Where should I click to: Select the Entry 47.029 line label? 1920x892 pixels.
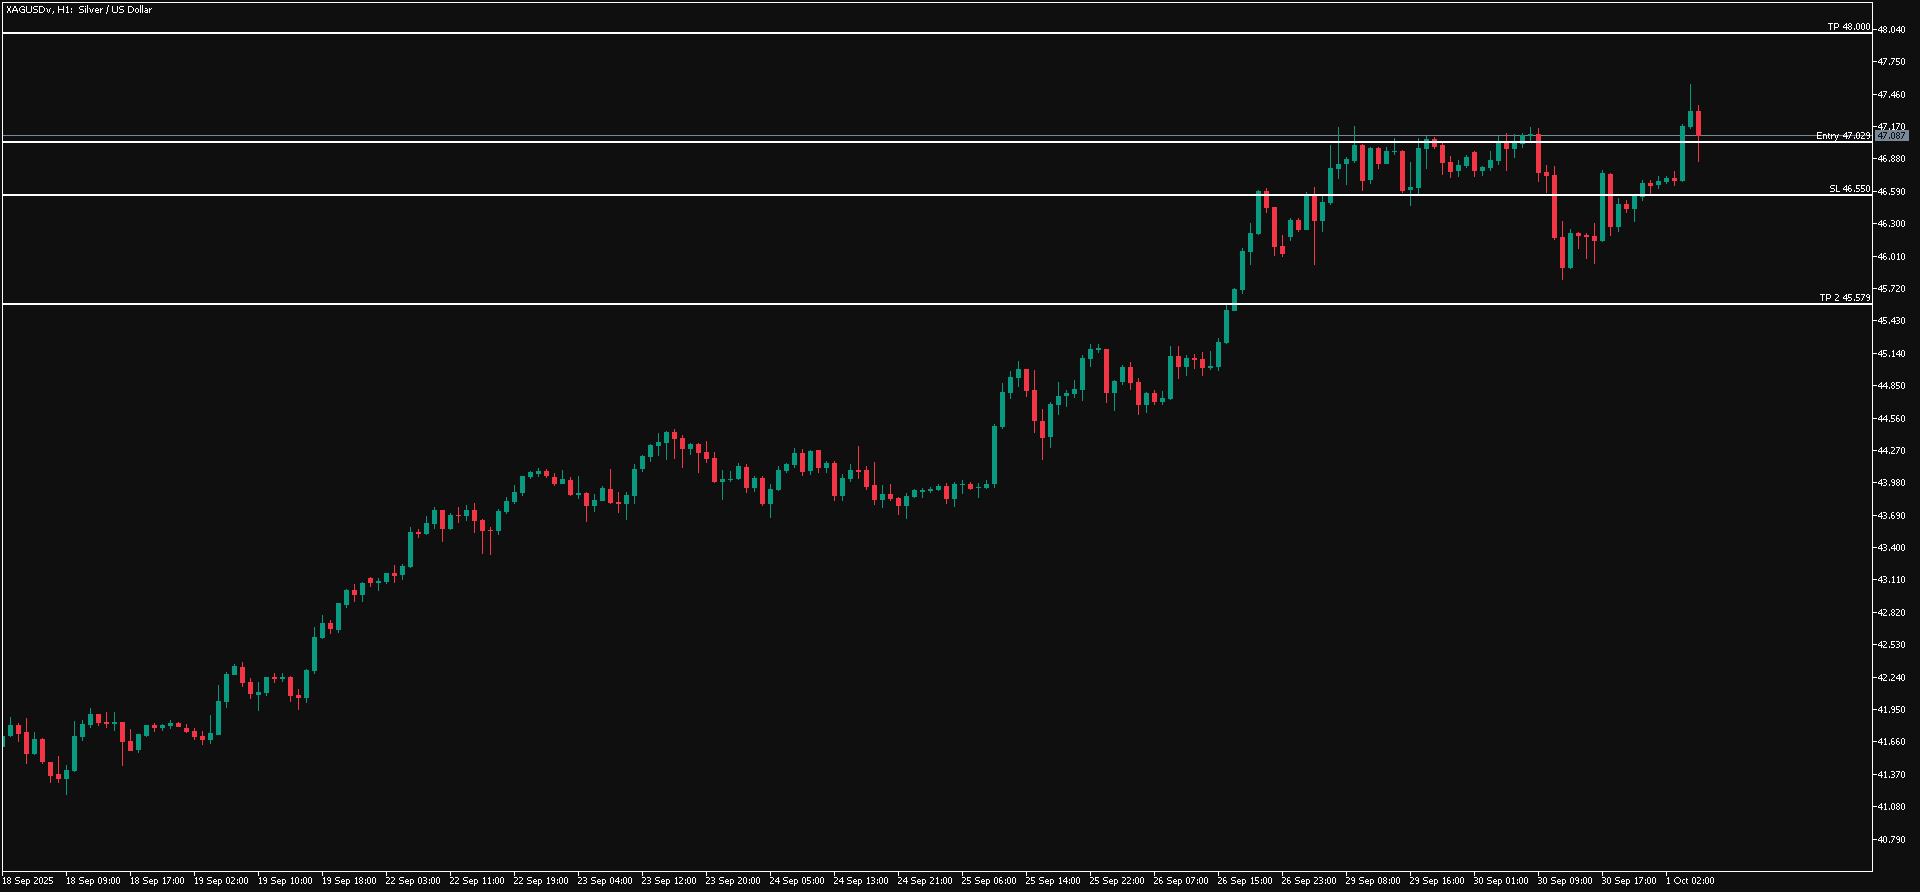pyautogui.click(x=1842, y=136)
